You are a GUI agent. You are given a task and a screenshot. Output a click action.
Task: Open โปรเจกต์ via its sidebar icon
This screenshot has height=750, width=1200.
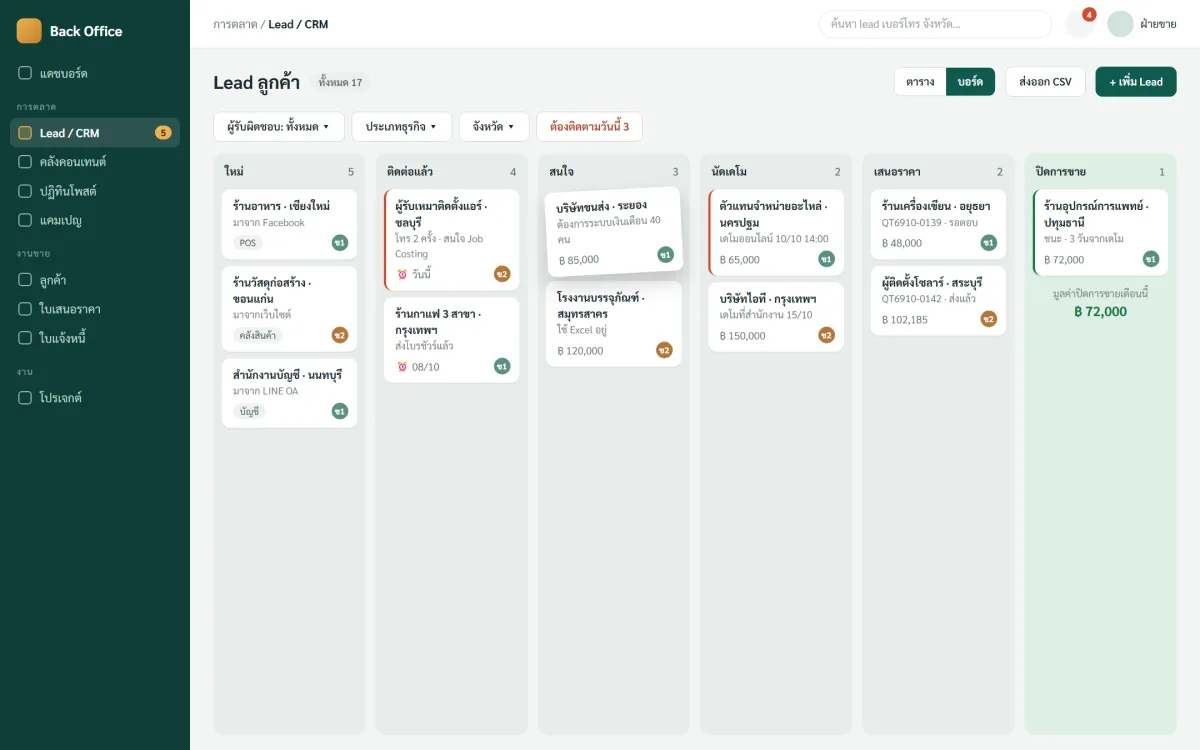pos(25,397)
